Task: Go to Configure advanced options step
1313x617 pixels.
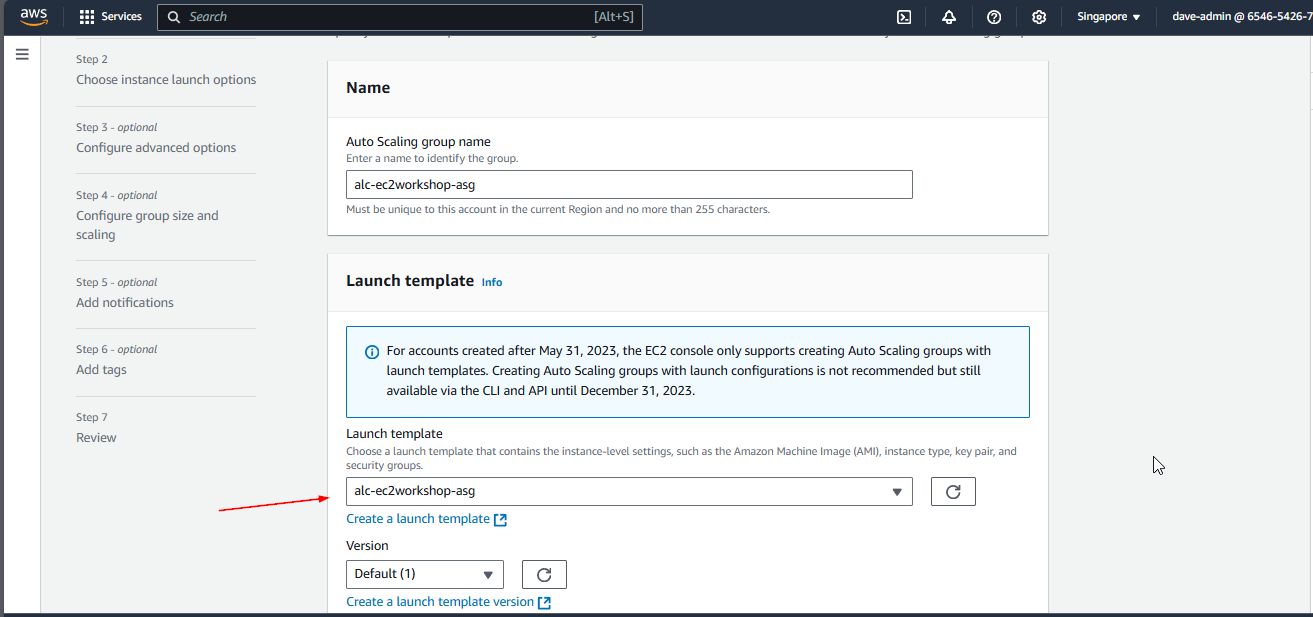Action: click(156, 148)
